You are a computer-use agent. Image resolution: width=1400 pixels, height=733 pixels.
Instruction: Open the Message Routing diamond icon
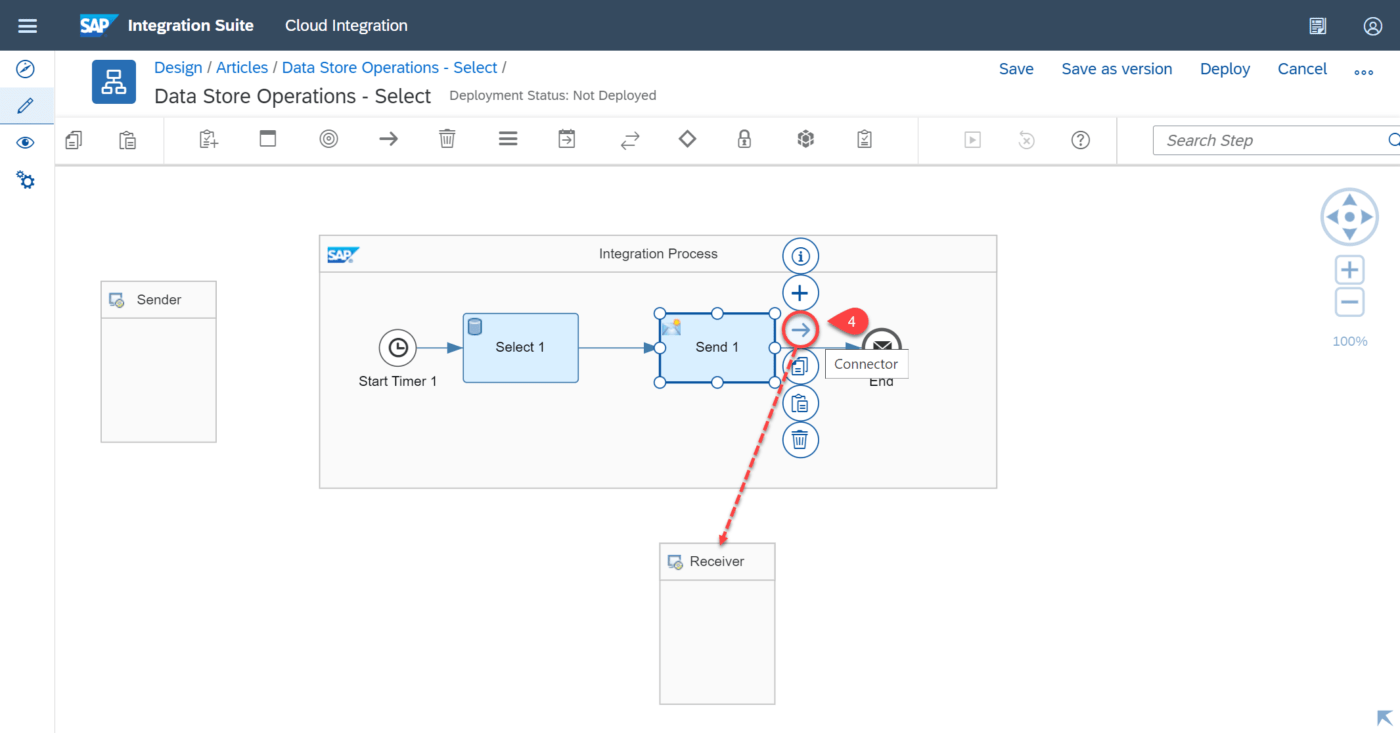[687, 139]
